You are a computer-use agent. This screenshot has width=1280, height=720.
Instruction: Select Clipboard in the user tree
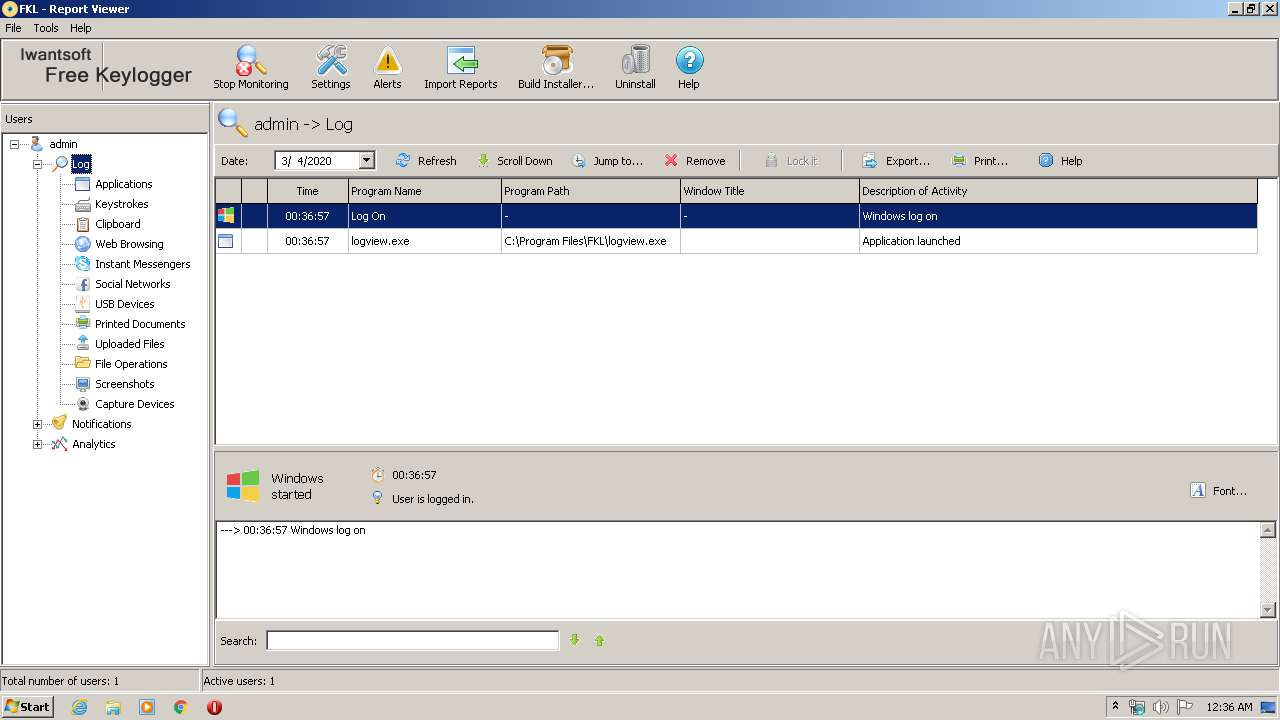pyautogui.click(x=117, y=224)
